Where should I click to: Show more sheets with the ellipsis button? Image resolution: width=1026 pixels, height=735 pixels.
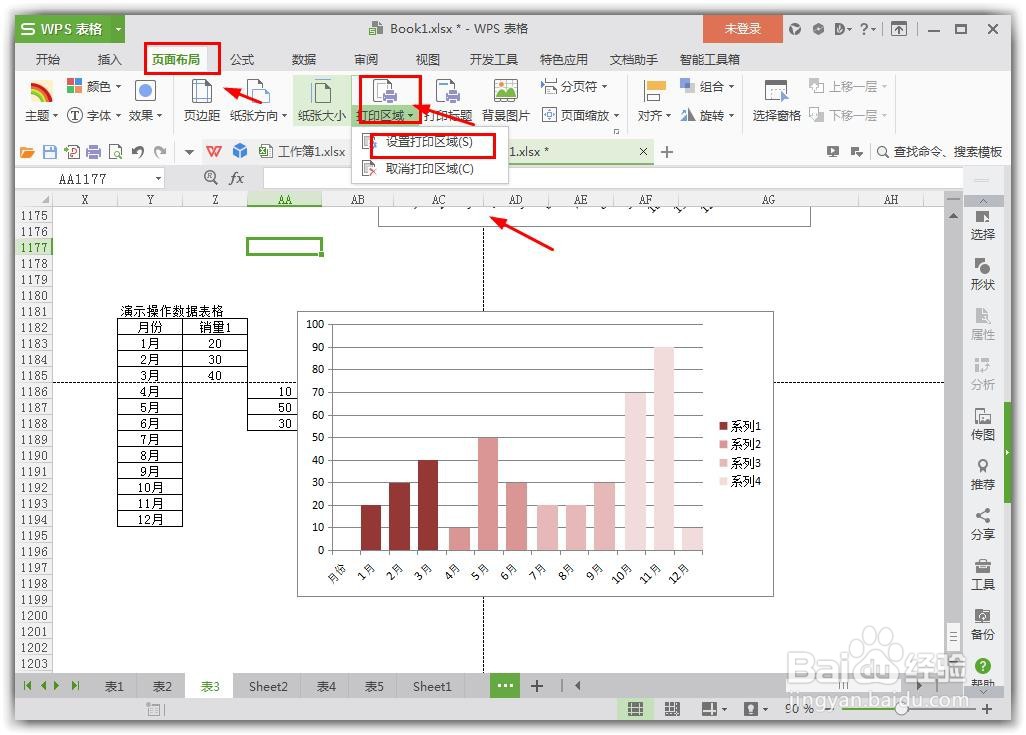click(x=505, y=686)
